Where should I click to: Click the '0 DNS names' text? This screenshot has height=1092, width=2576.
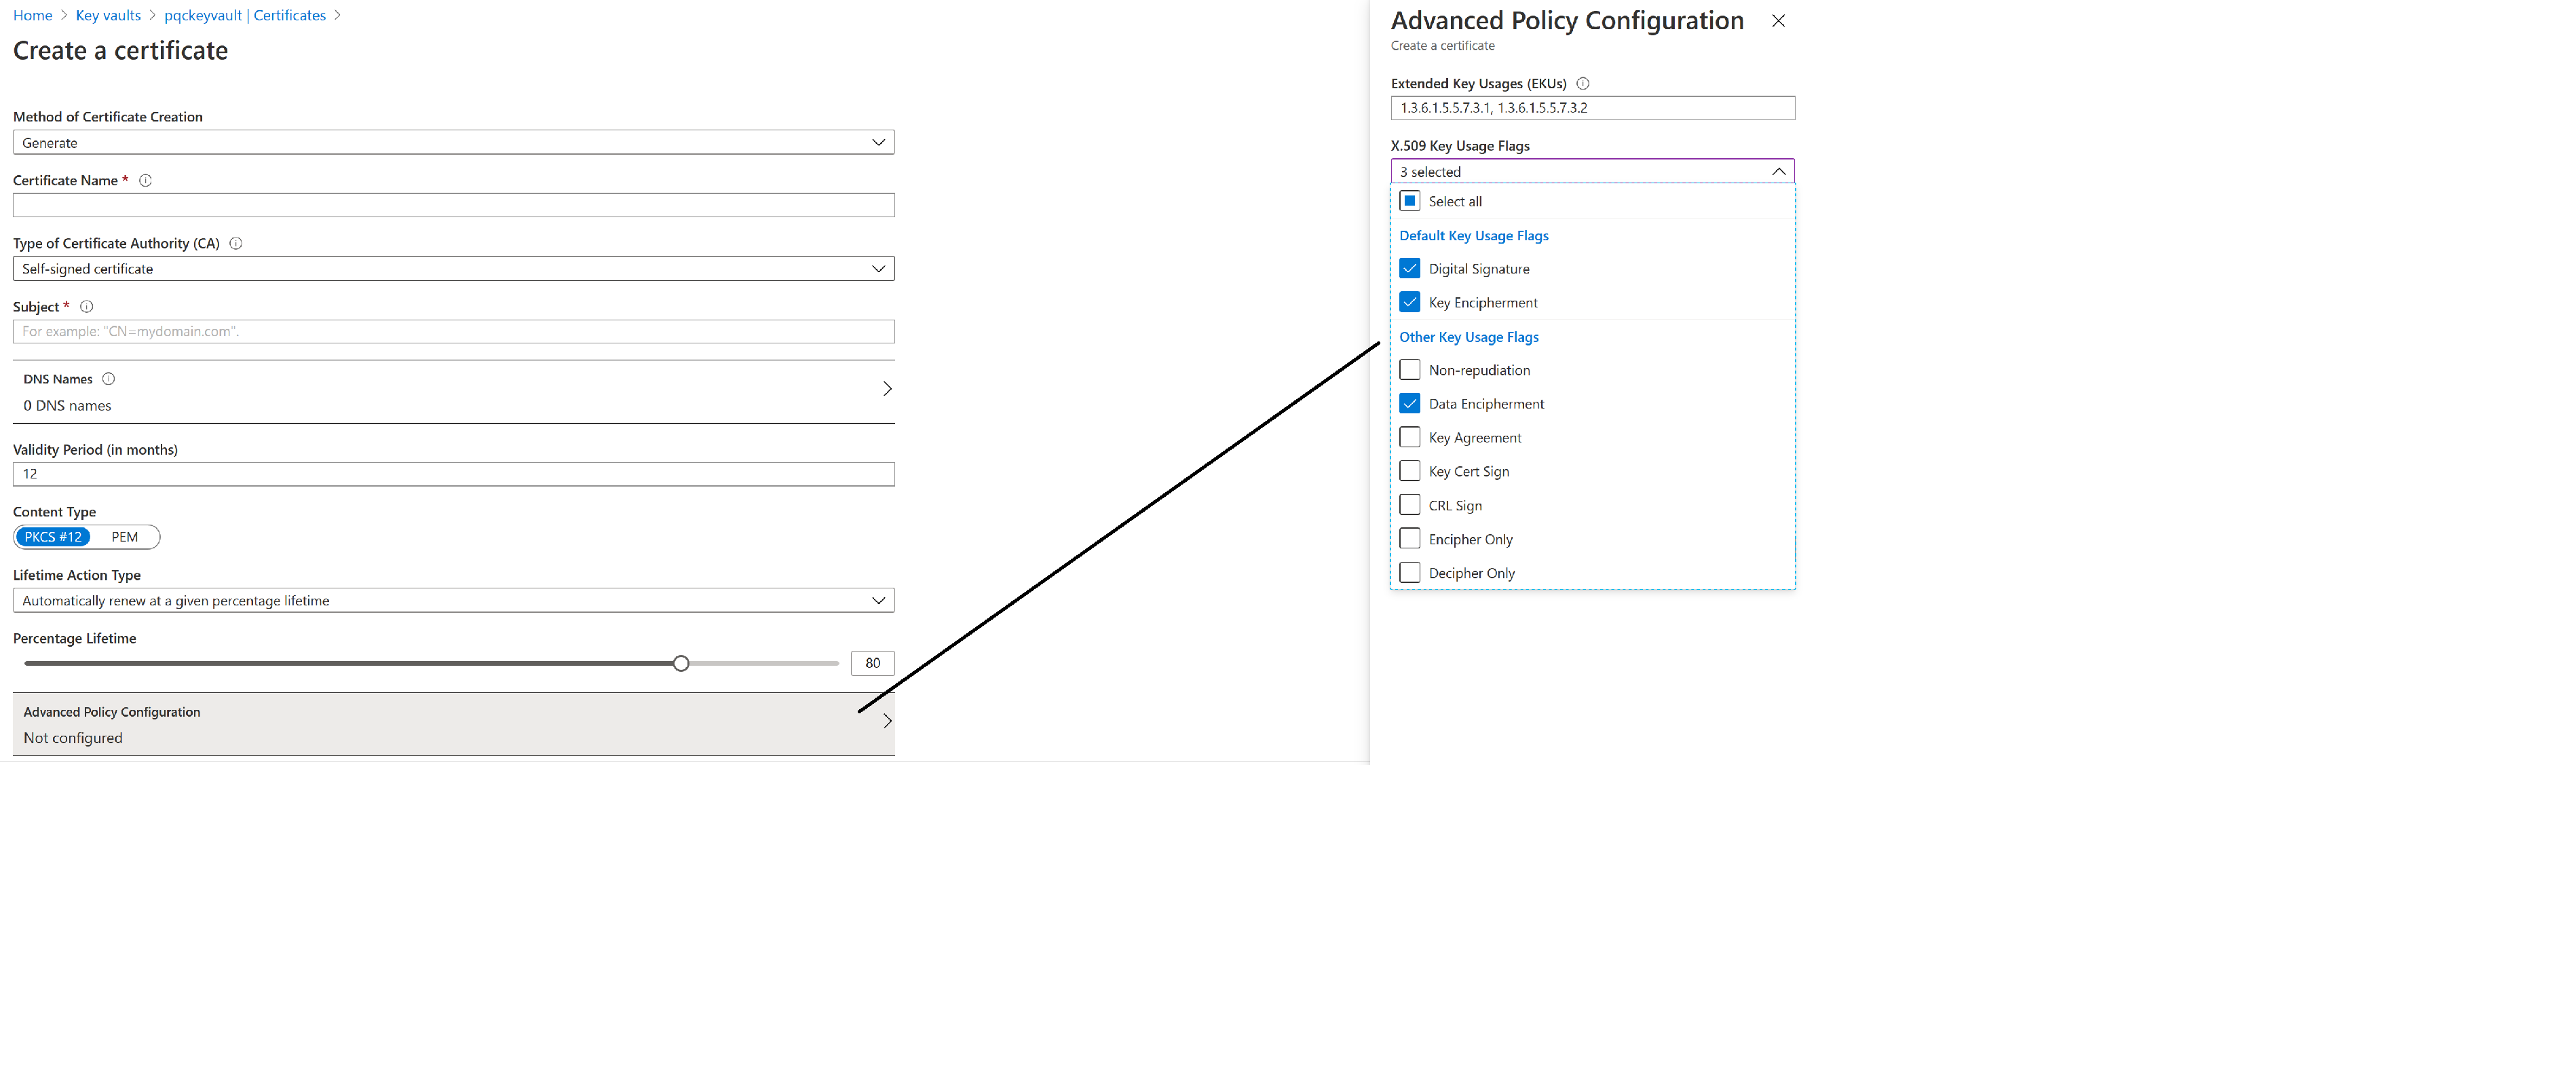(67, 406)
